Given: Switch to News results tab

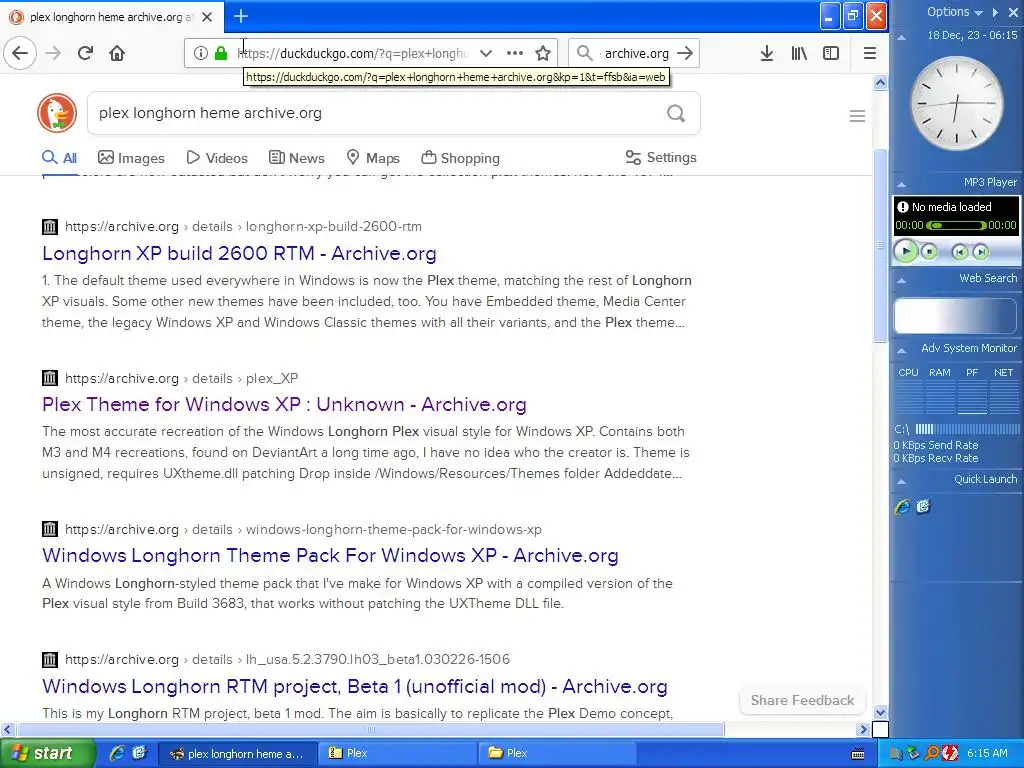Looking at the screenshot, I should point(296,158).
